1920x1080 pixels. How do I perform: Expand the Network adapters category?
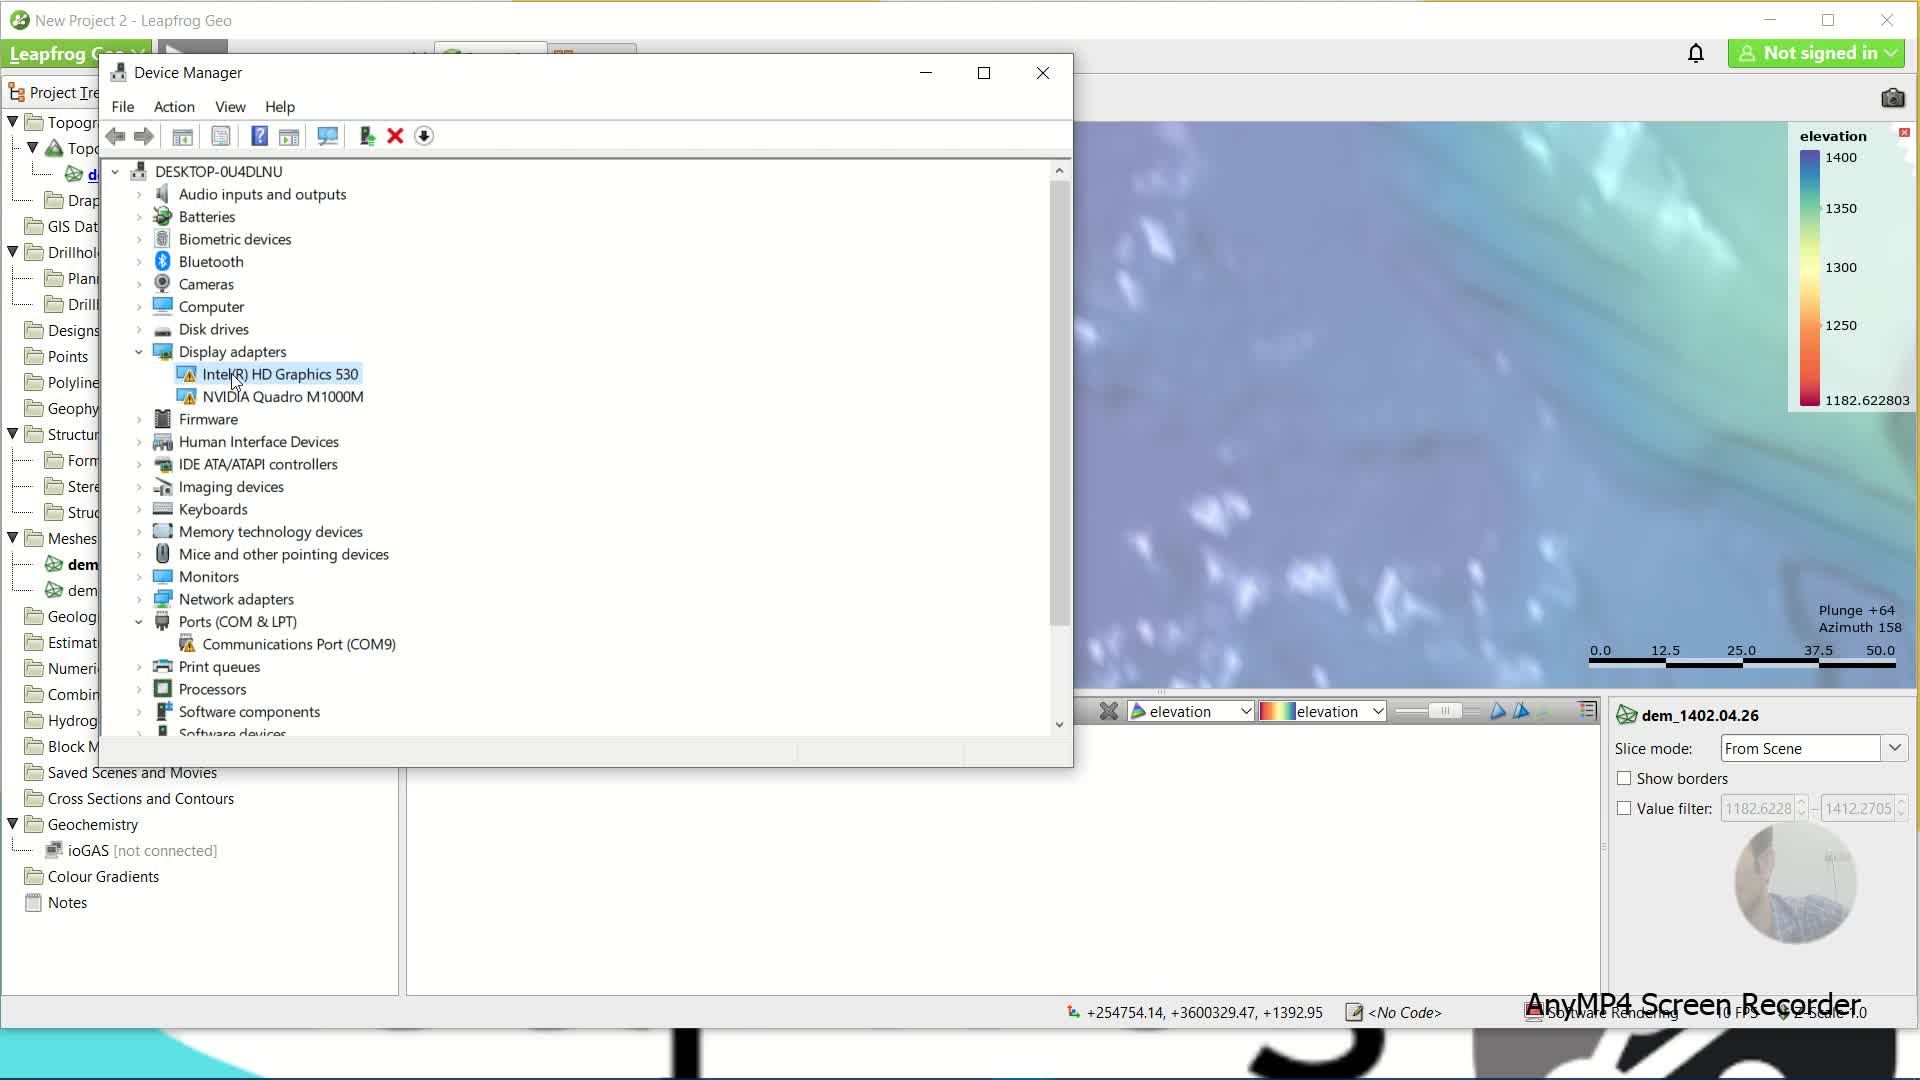pos(139,599)
